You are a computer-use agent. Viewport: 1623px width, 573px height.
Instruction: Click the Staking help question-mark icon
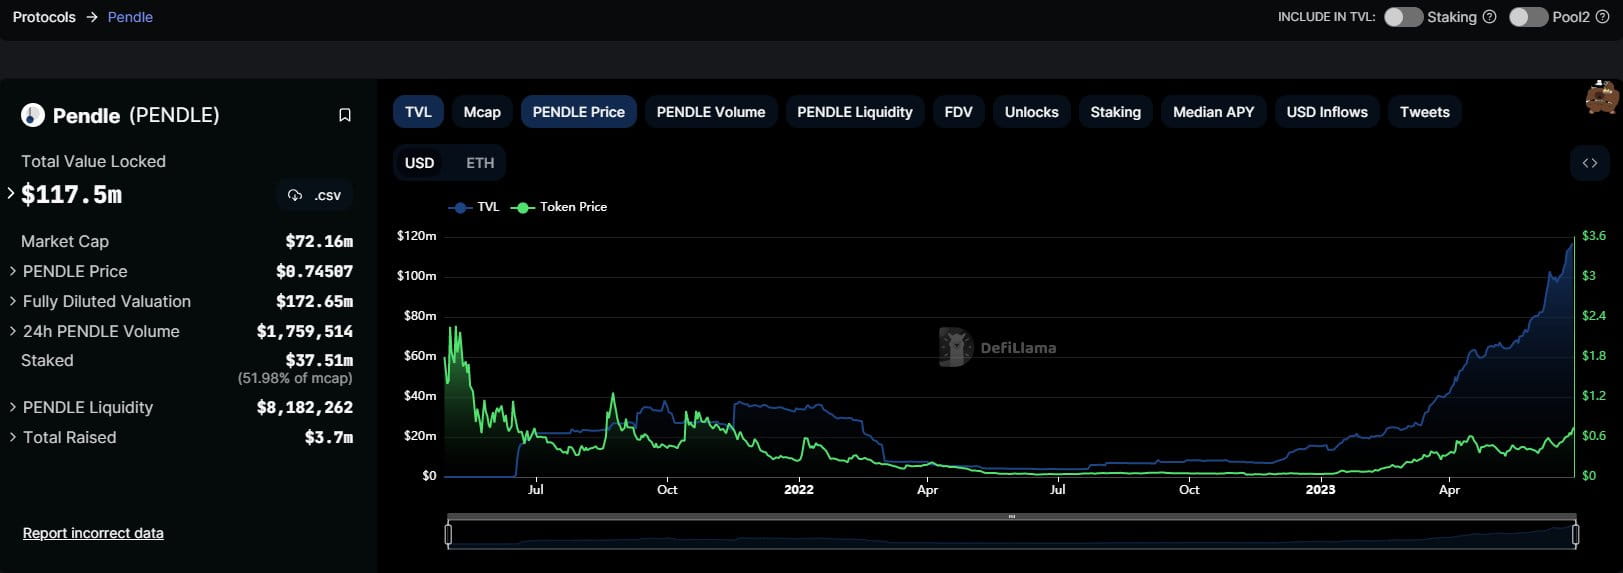click(1489, 17)
